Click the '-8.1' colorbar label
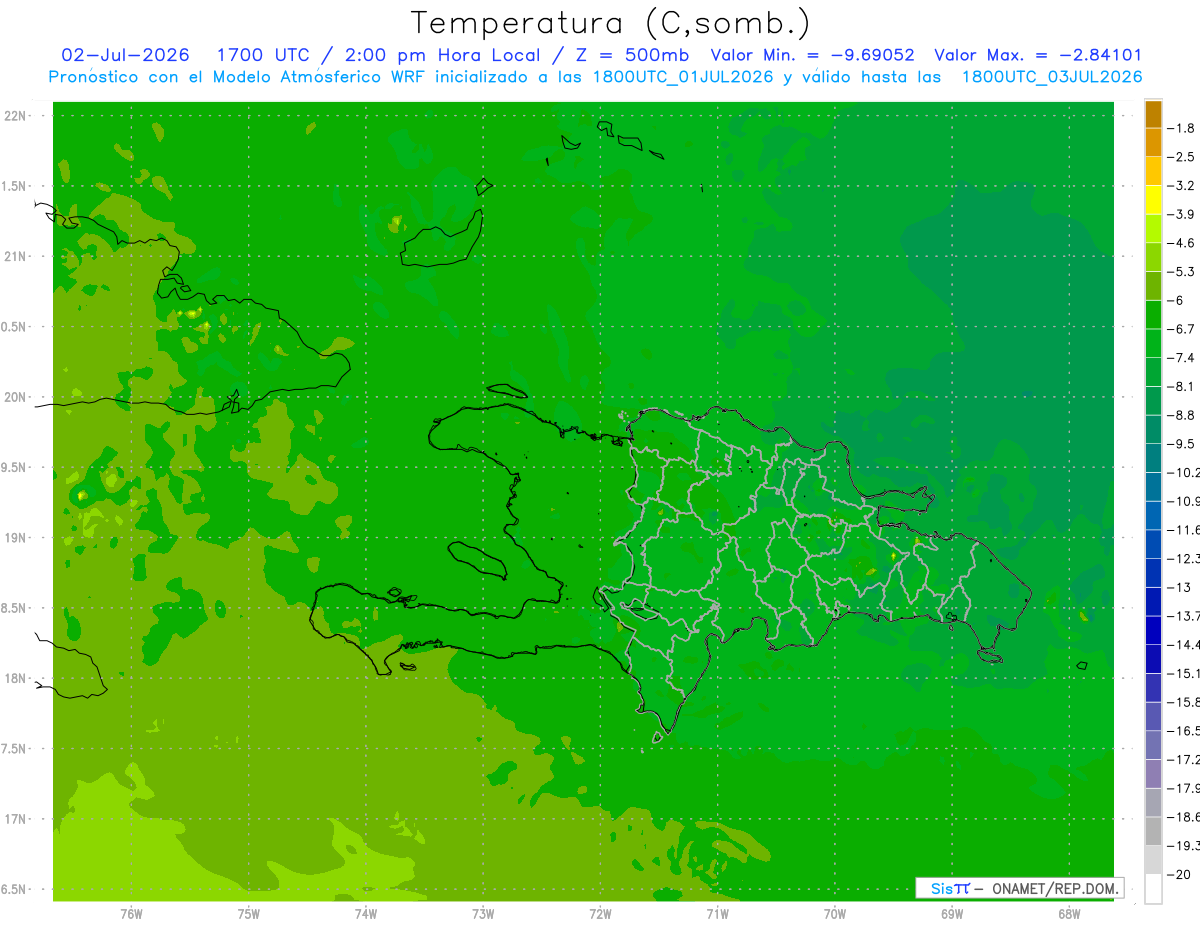The width and height of the screenshot is (1200, 927). (1181, 386)
